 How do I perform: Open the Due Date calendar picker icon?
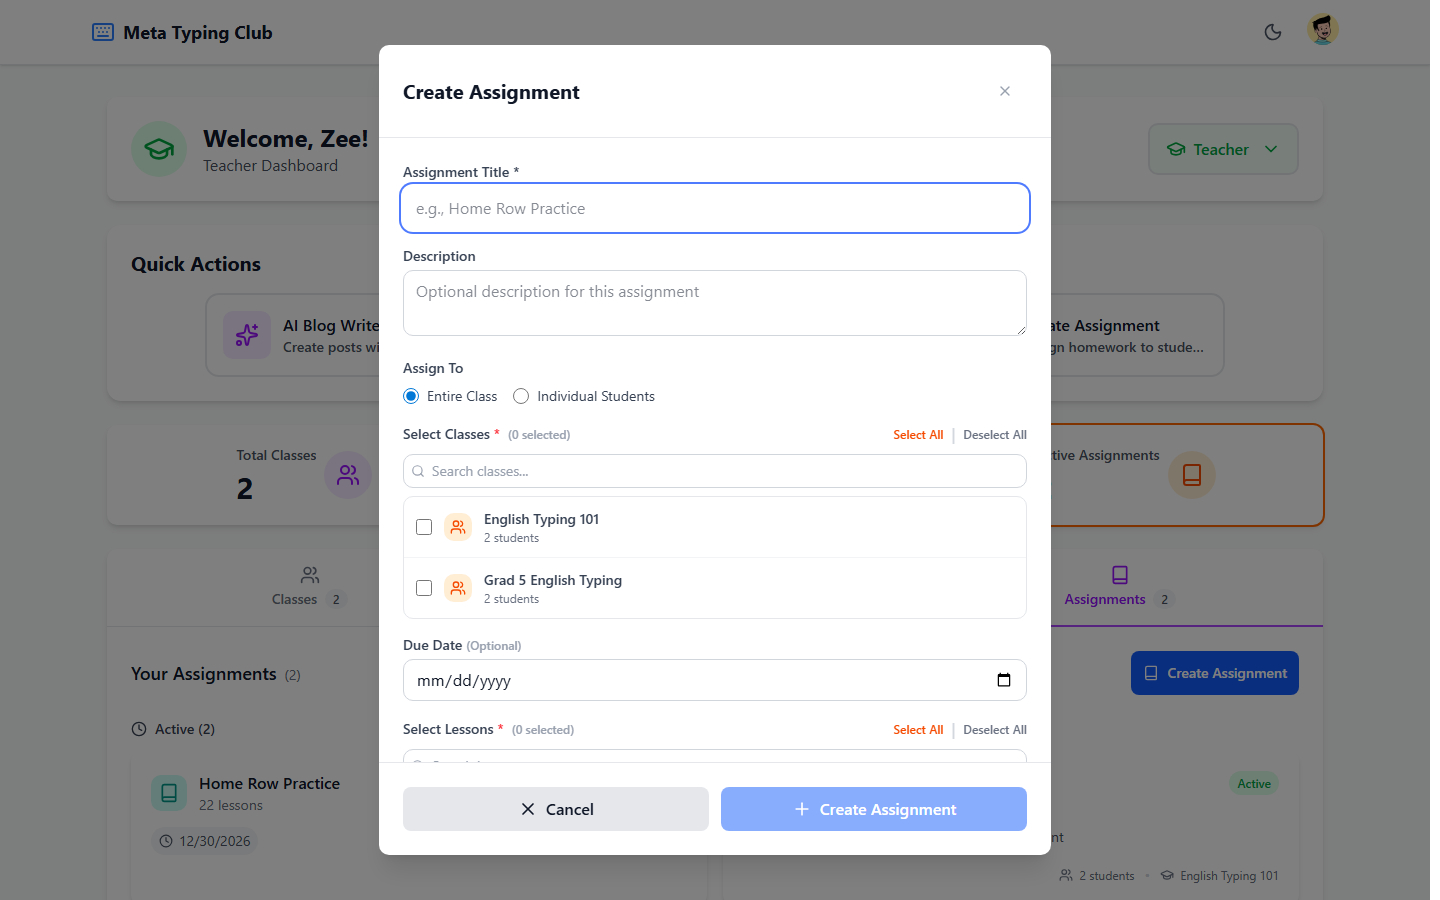(1004, 680)
